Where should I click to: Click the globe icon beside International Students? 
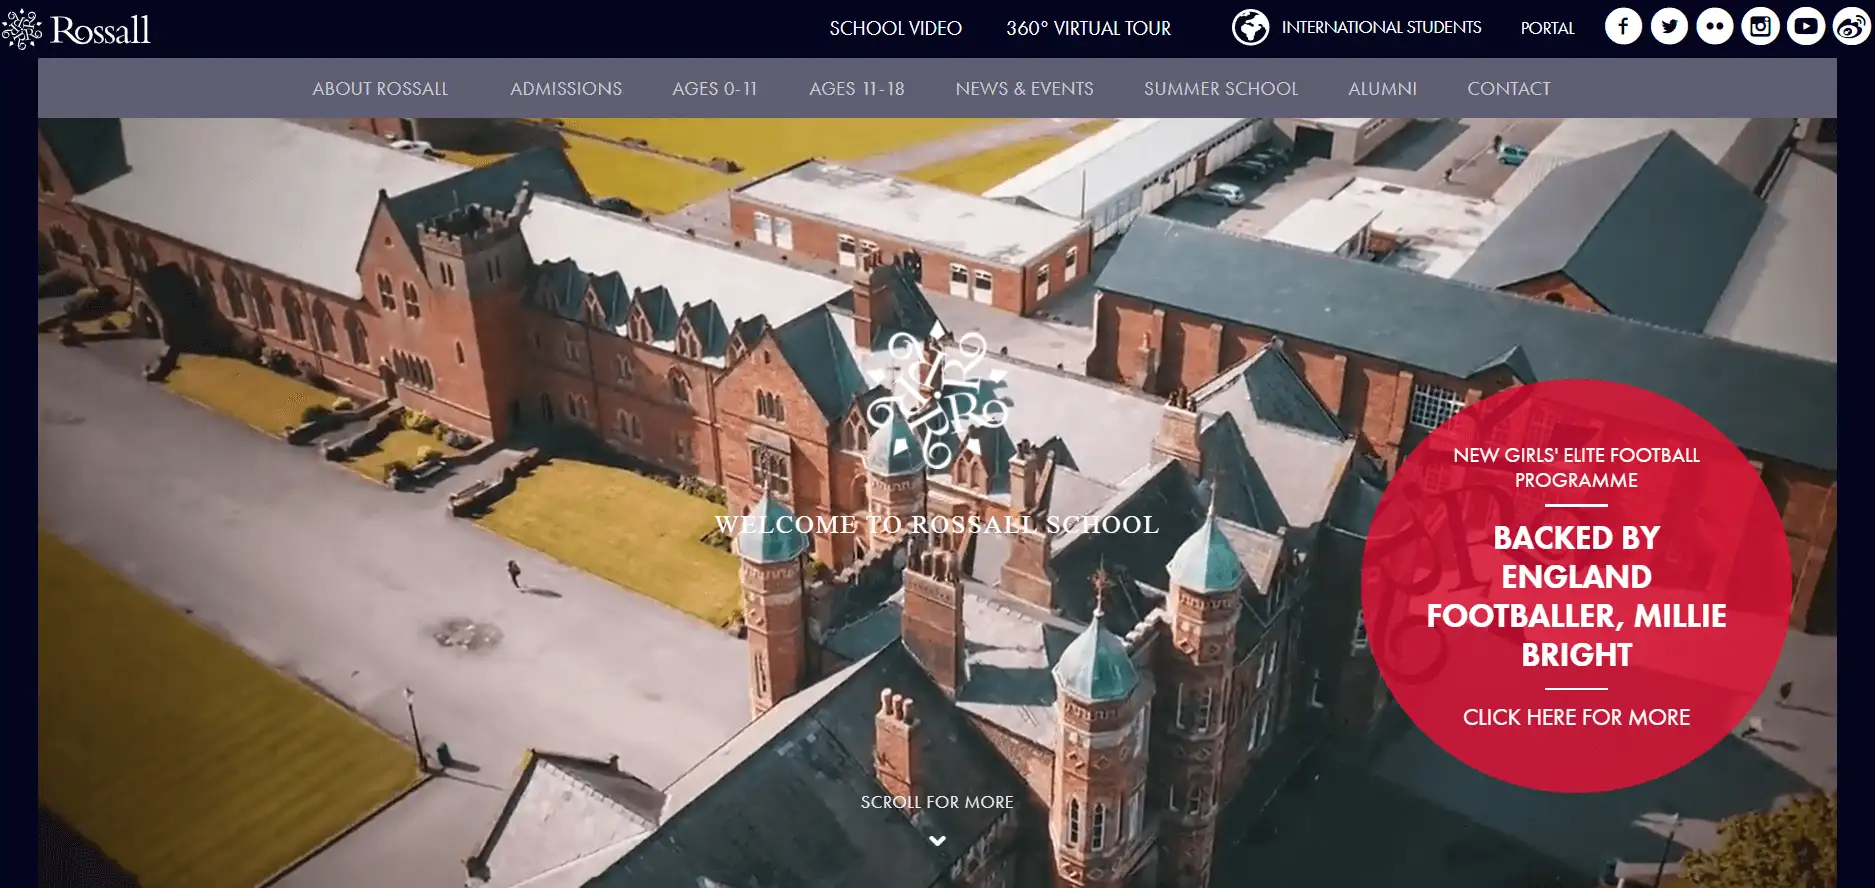click(1250, 27)
